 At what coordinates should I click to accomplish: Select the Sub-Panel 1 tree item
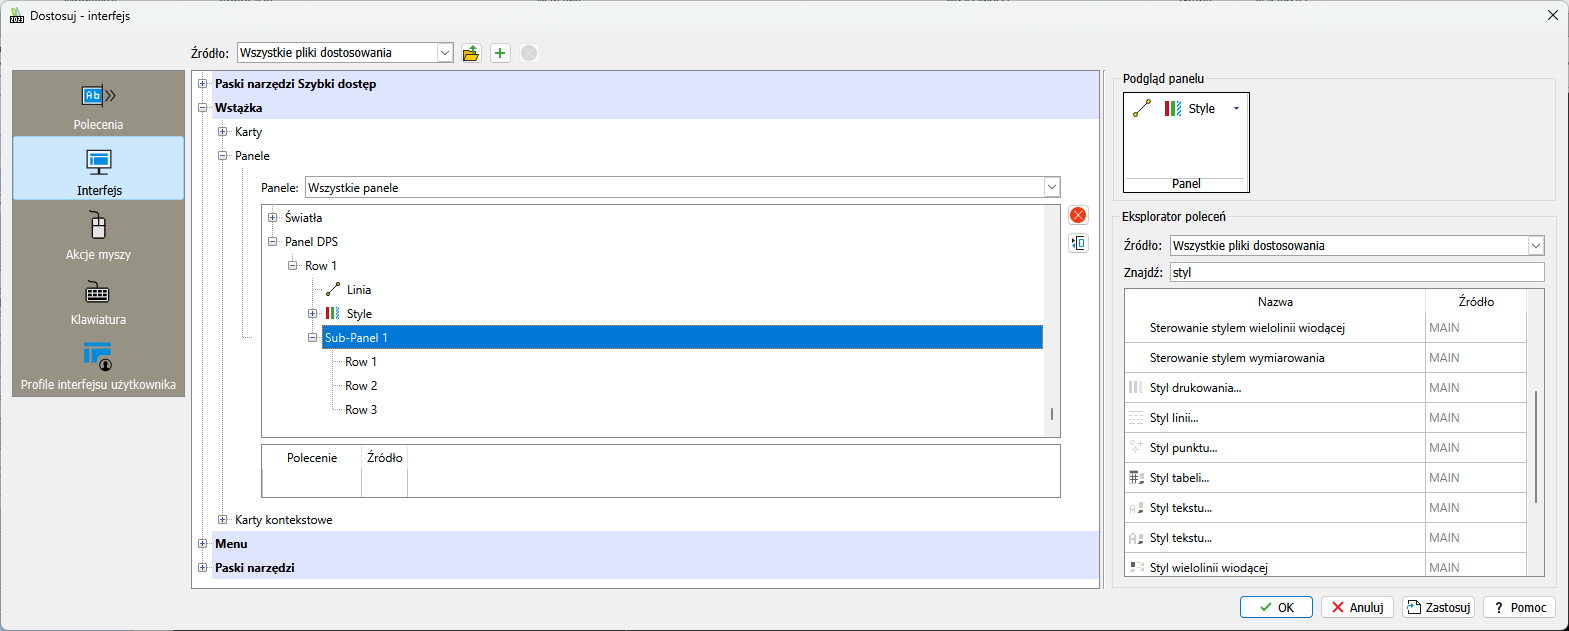point(682,338)
